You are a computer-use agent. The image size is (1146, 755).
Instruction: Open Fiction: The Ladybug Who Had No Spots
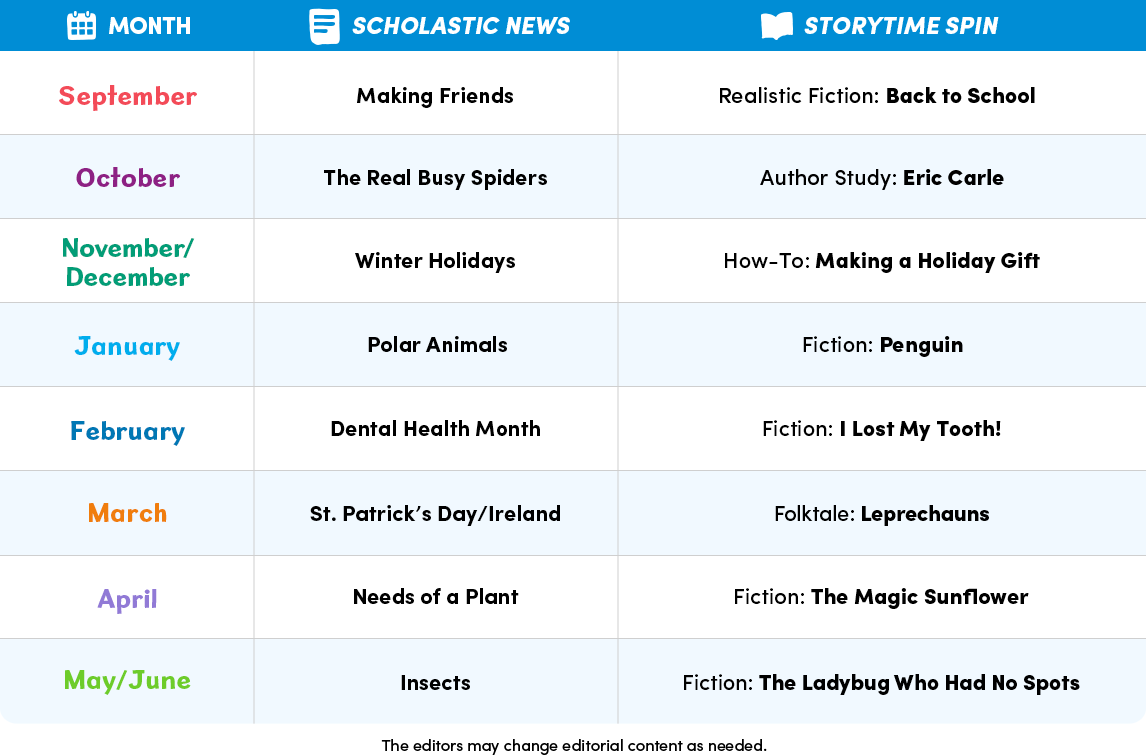[x=881, y=683]
